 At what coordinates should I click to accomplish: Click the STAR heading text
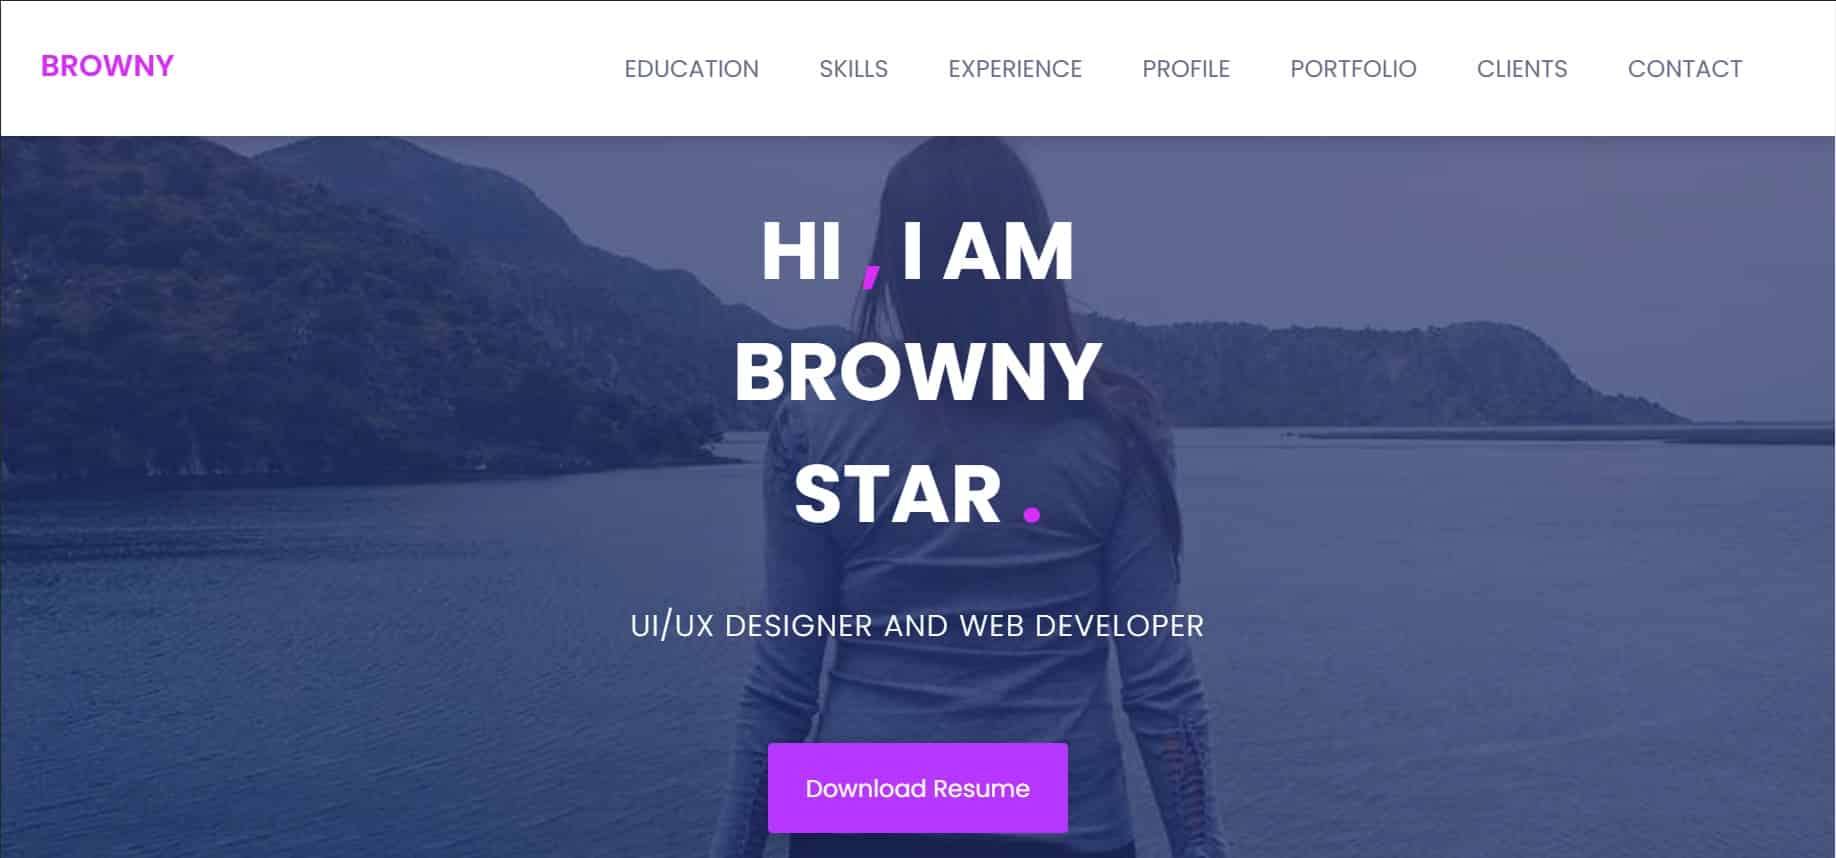click(897, 495)
